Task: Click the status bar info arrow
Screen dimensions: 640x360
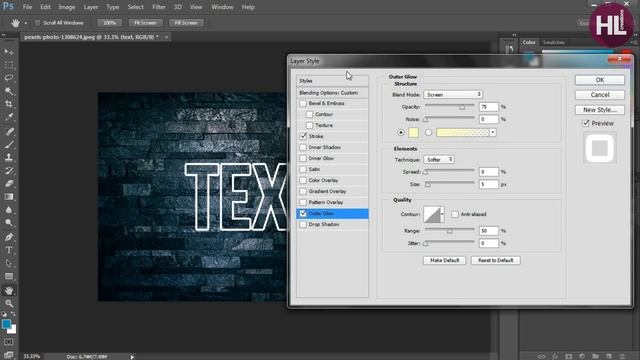Action: coord(132,357)
